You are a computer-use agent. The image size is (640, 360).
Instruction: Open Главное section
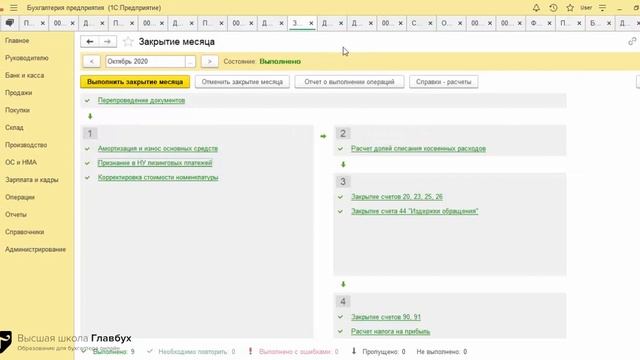coord(17,41)
